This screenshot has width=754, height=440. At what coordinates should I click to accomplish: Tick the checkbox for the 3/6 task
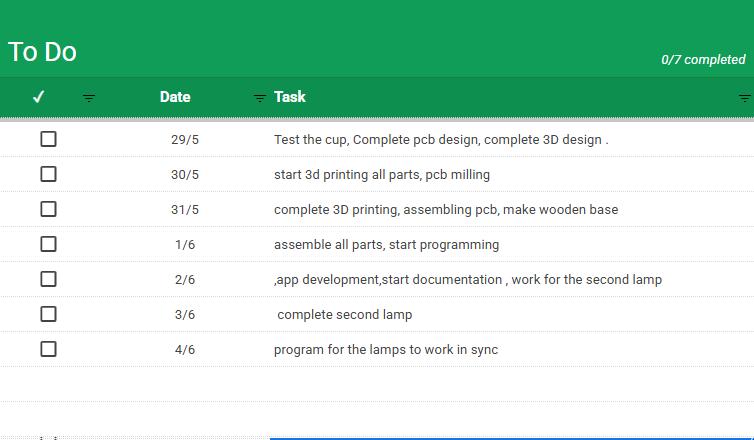(48, 314)
